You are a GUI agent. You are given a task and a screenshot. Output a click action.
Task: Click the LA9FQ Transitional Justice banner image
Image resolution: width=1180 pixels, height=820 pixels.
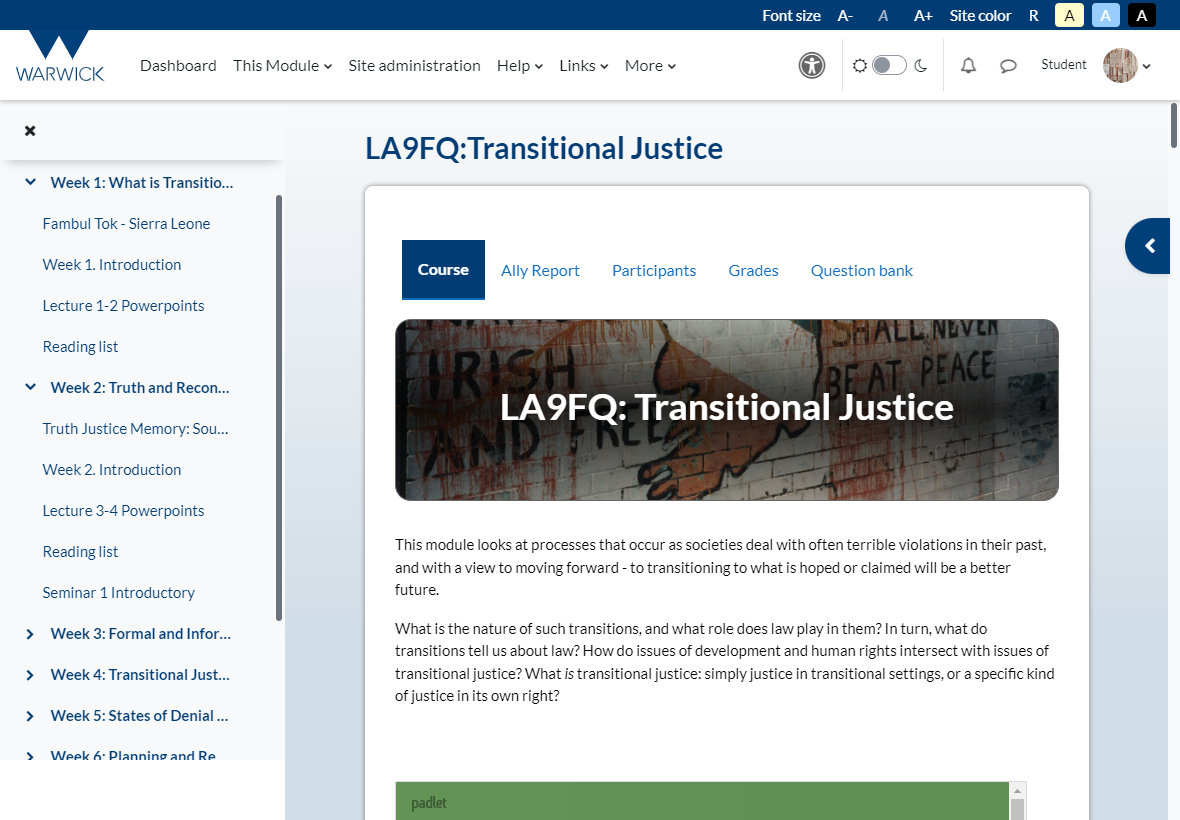726,410
